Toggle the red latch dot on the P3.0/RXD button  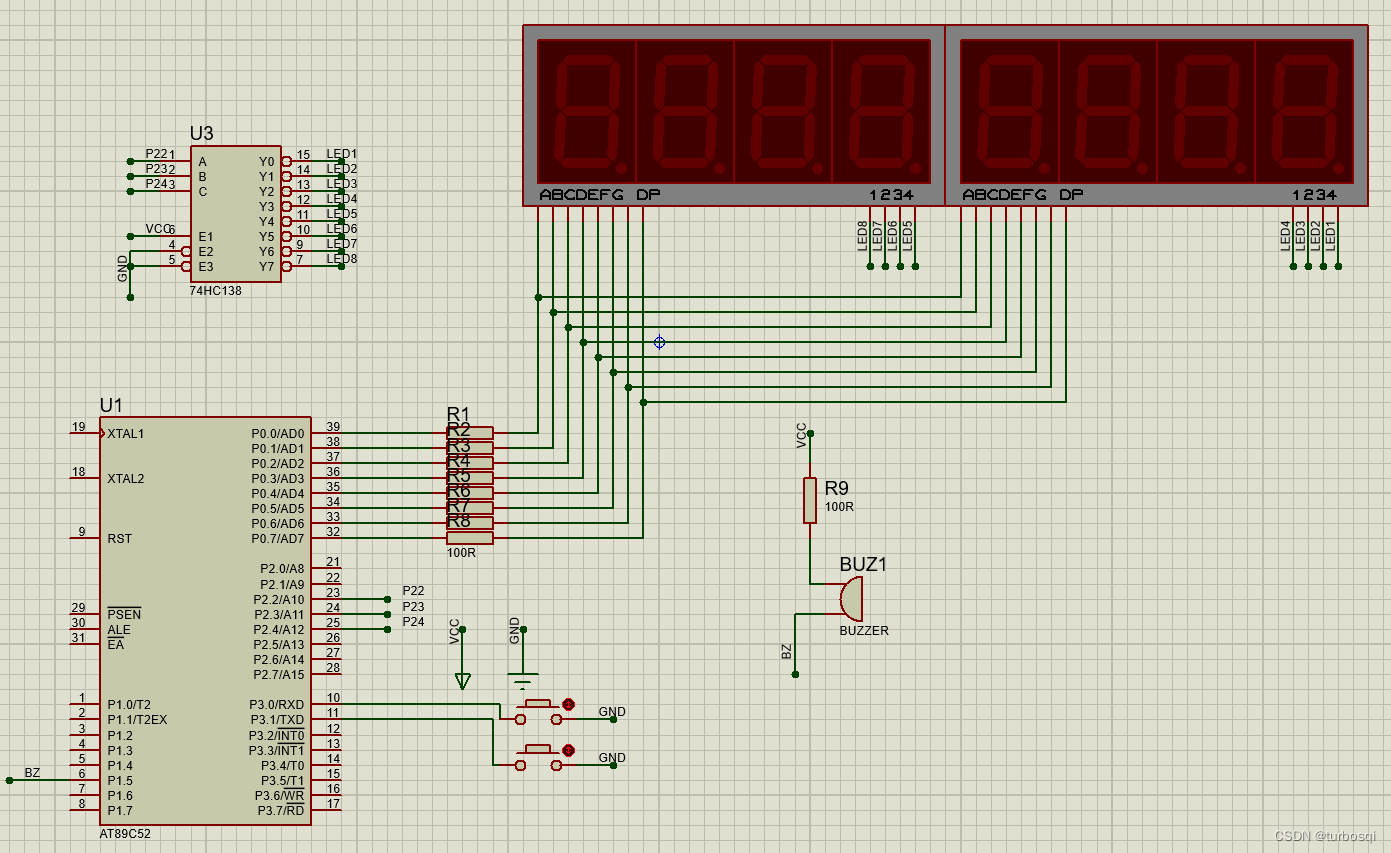click(568, 704)
